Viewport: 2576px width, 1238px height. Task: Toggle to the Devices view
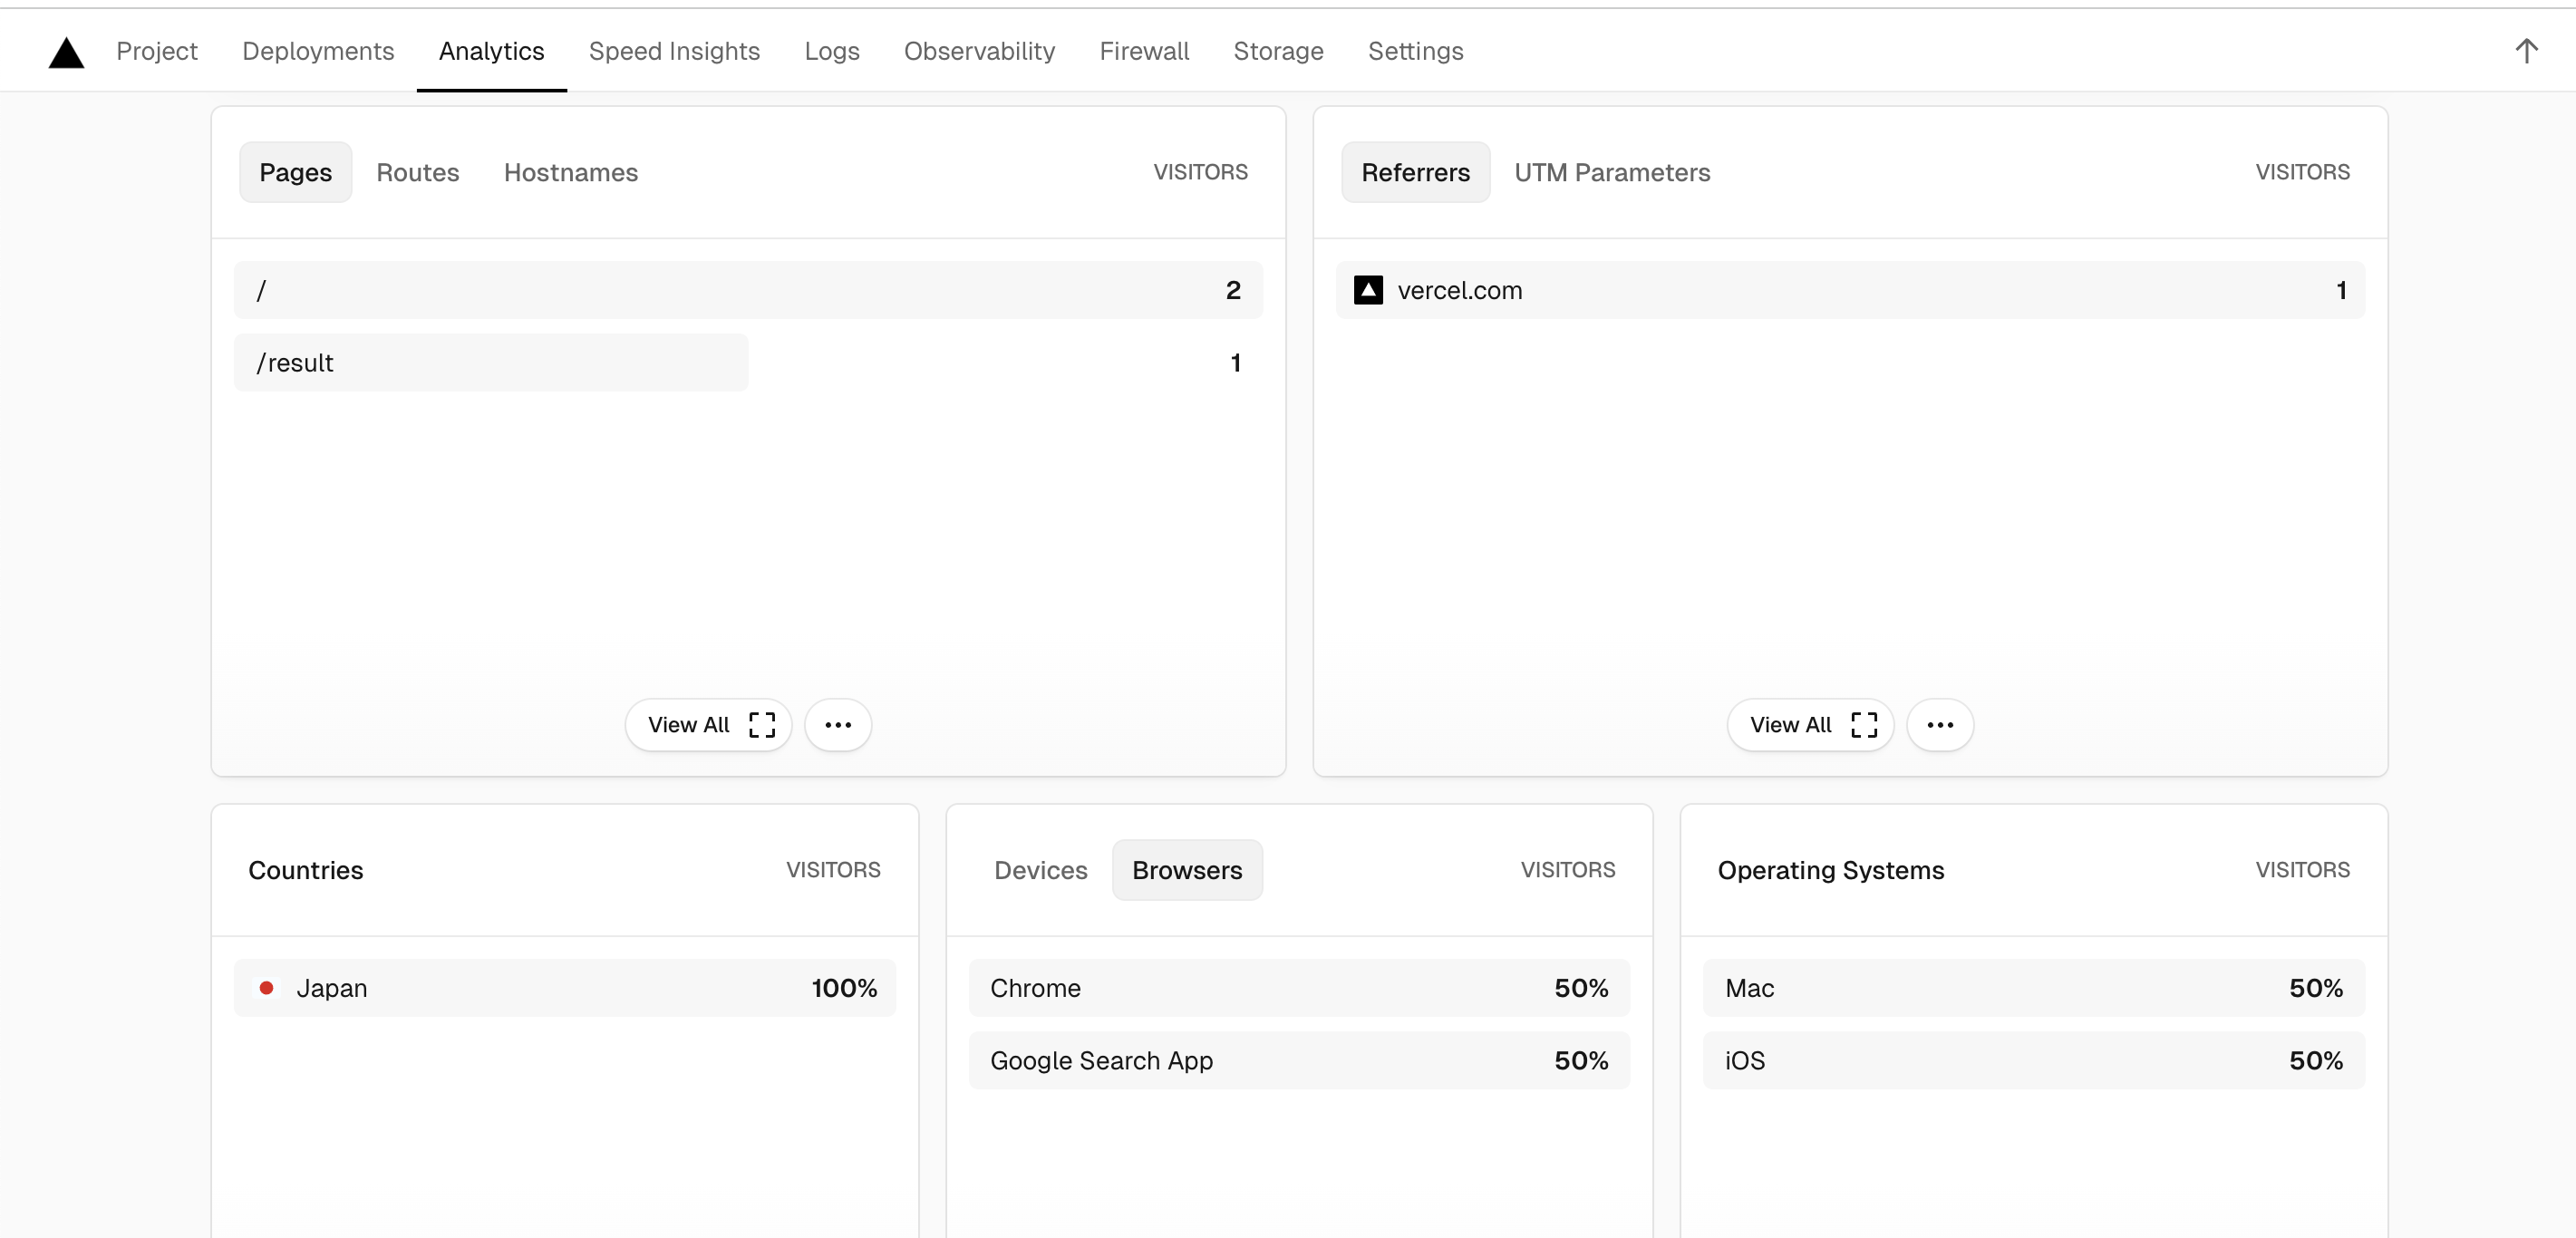pos(1040,870)
